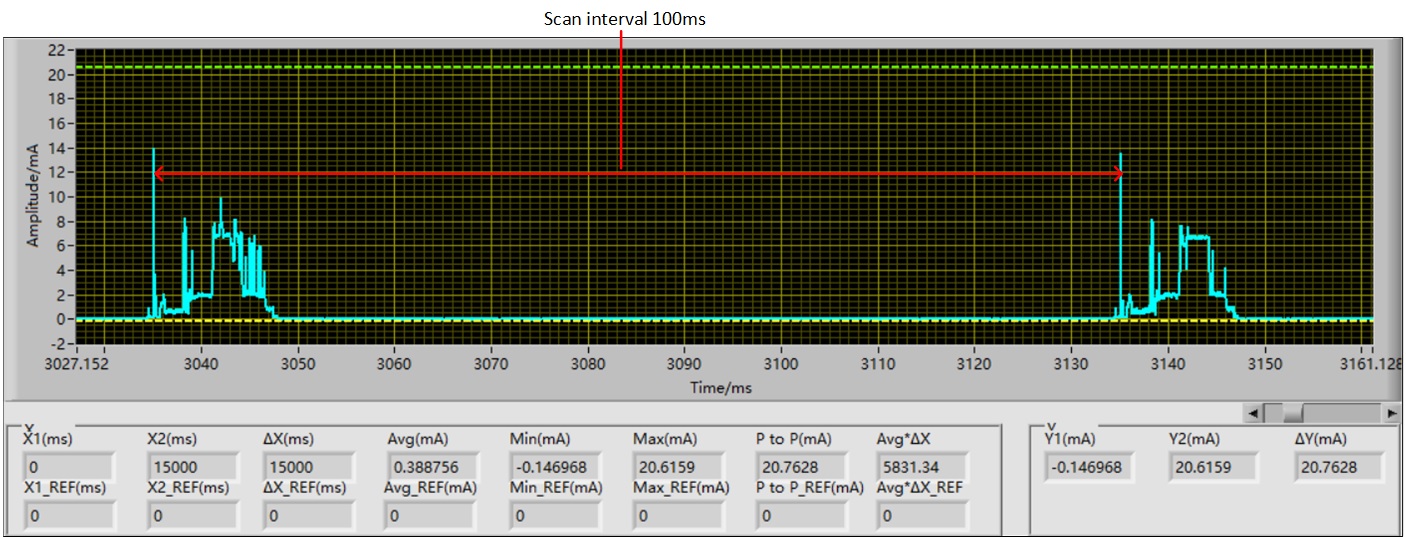Click the X1_REF(ms) value field

coord(69,516)
